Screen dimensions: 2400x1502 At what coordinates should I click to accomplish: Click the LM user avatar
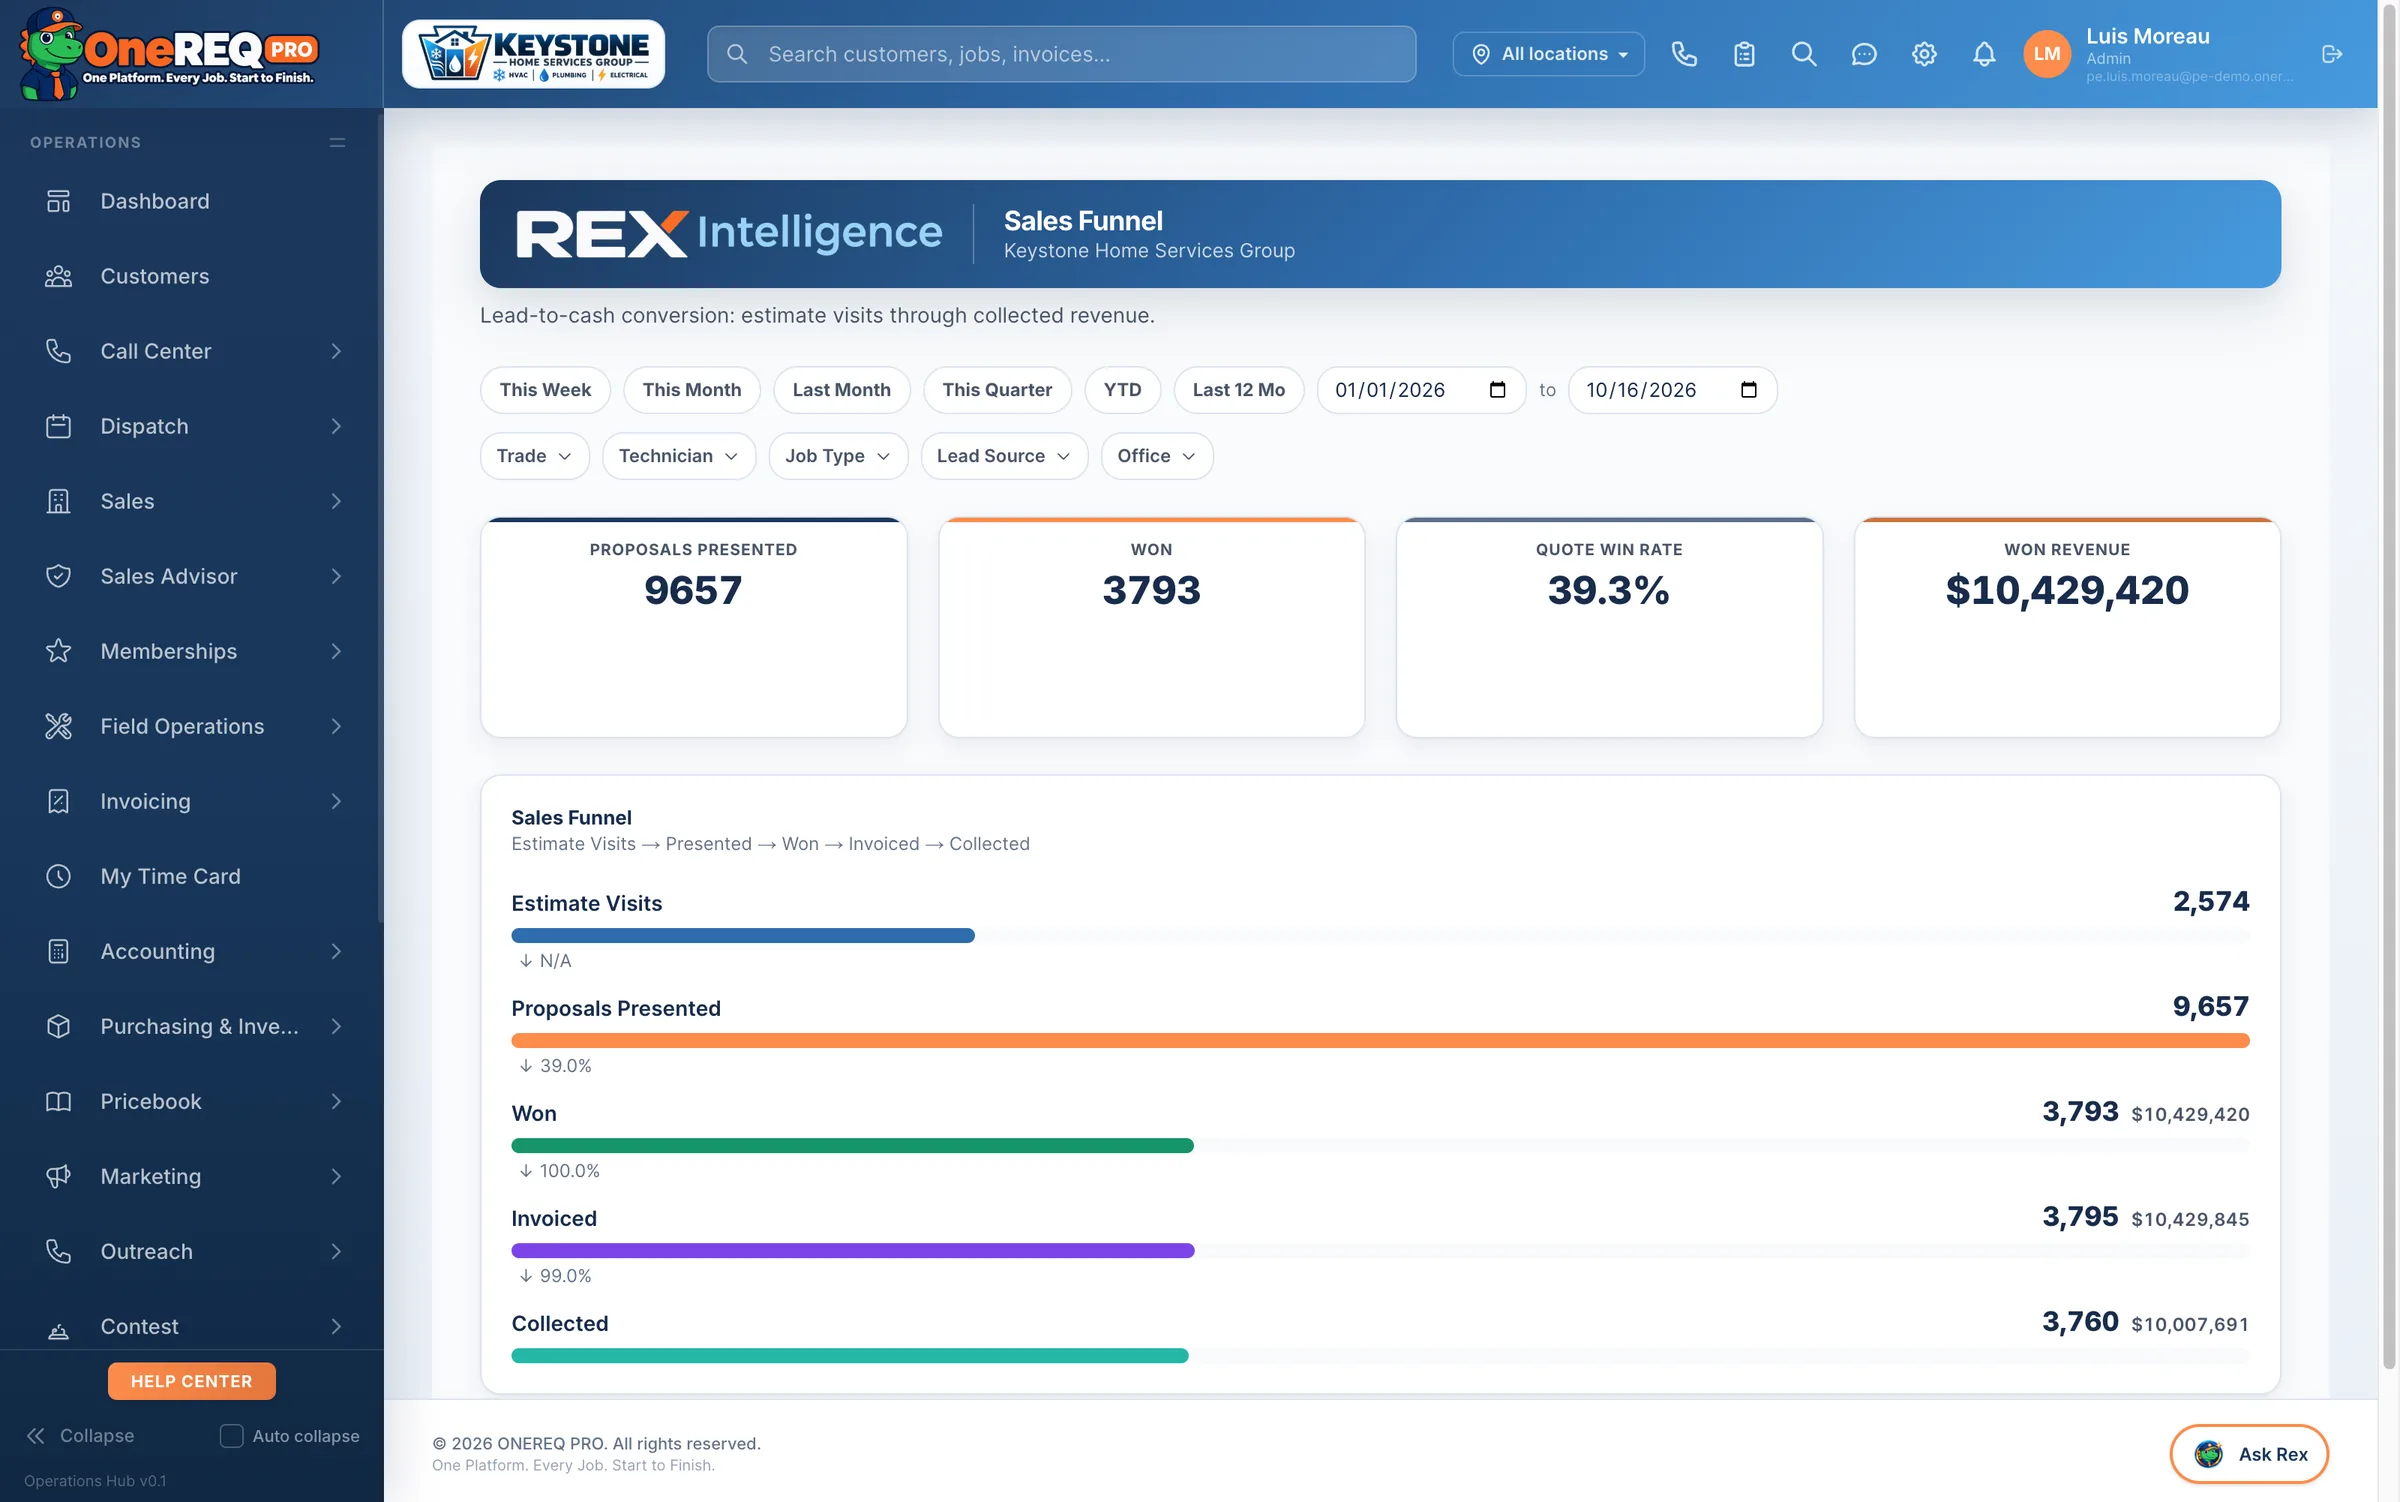[2047, 54]
